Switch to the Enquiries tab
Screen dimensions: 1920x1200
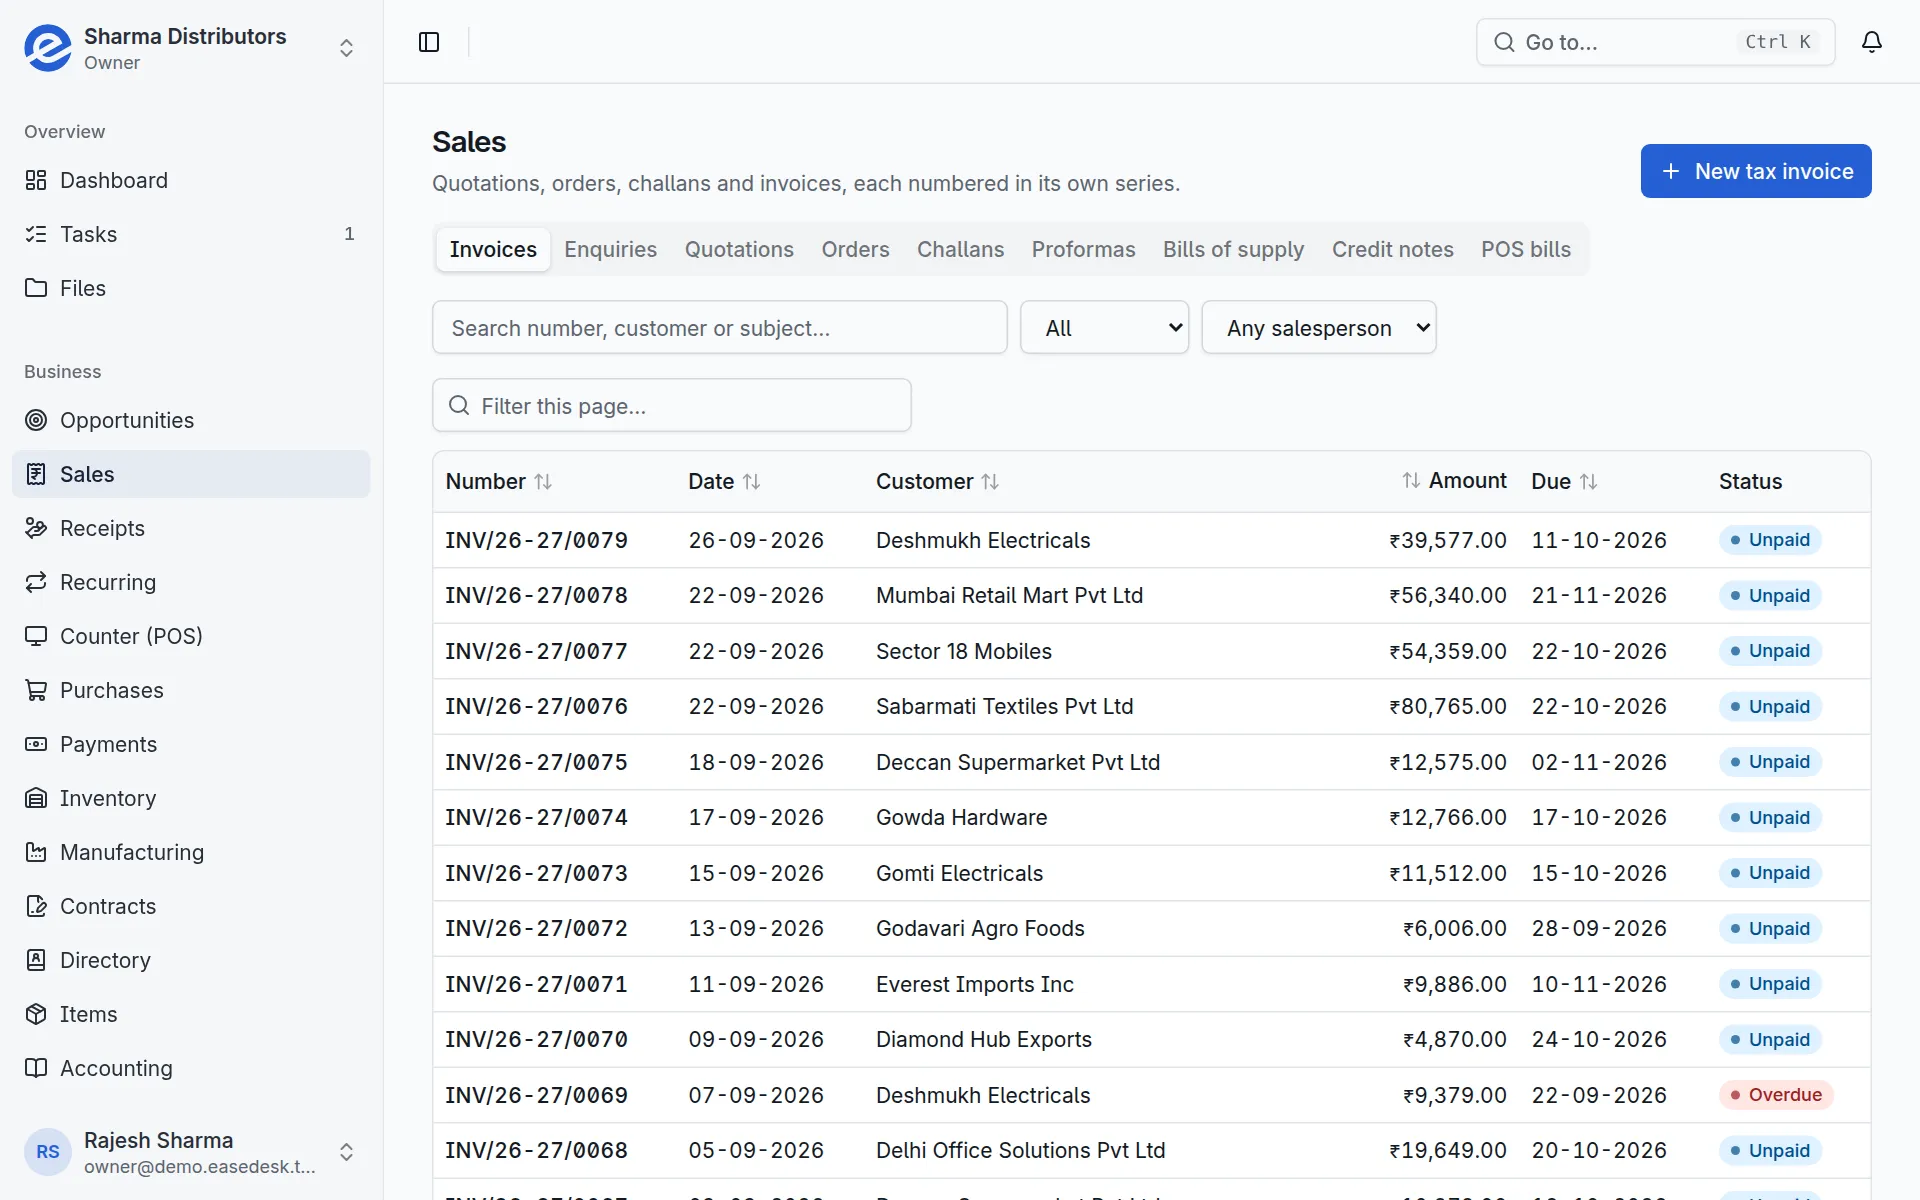tap(610, 250)
